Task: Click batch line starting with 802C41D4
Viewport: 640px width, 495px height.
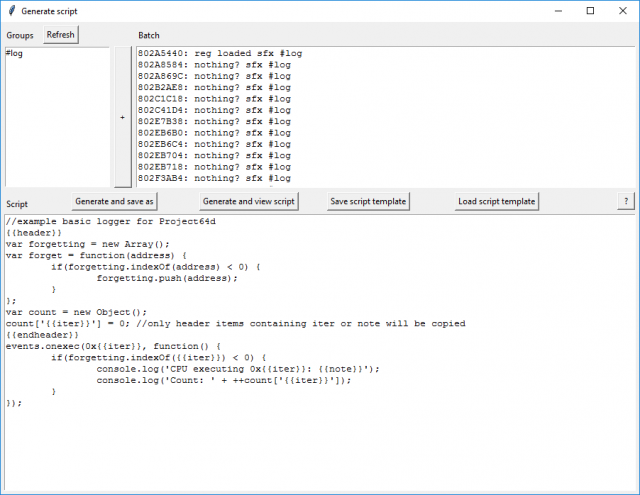Action: [214, 110]
